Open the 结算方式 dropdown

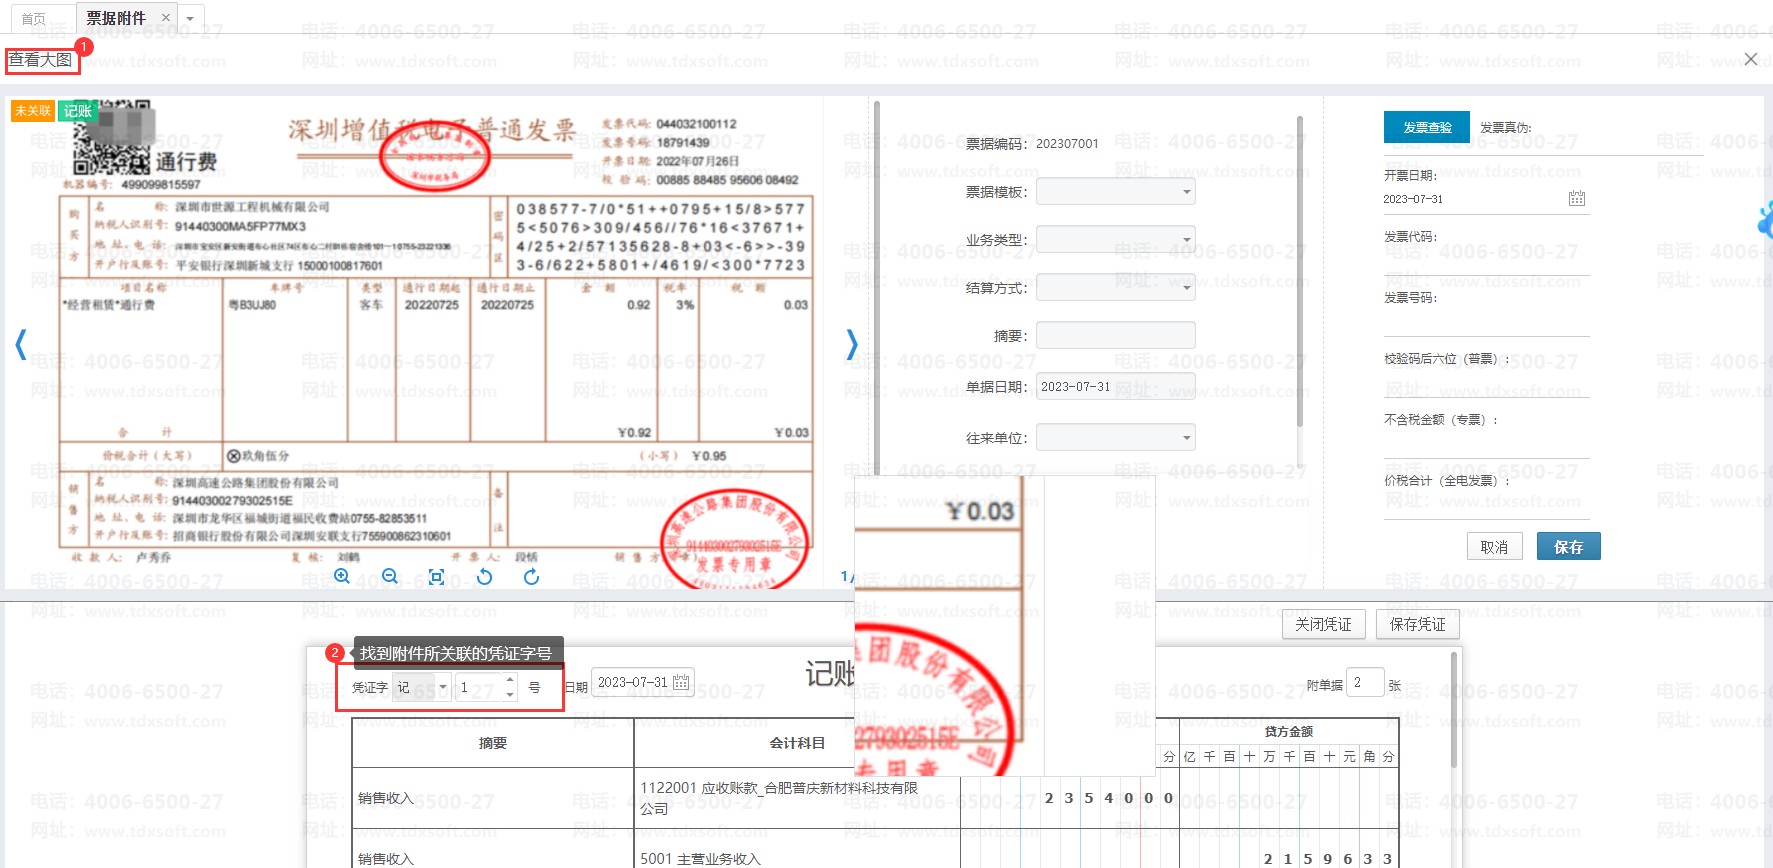click(x=1186, y=288)
